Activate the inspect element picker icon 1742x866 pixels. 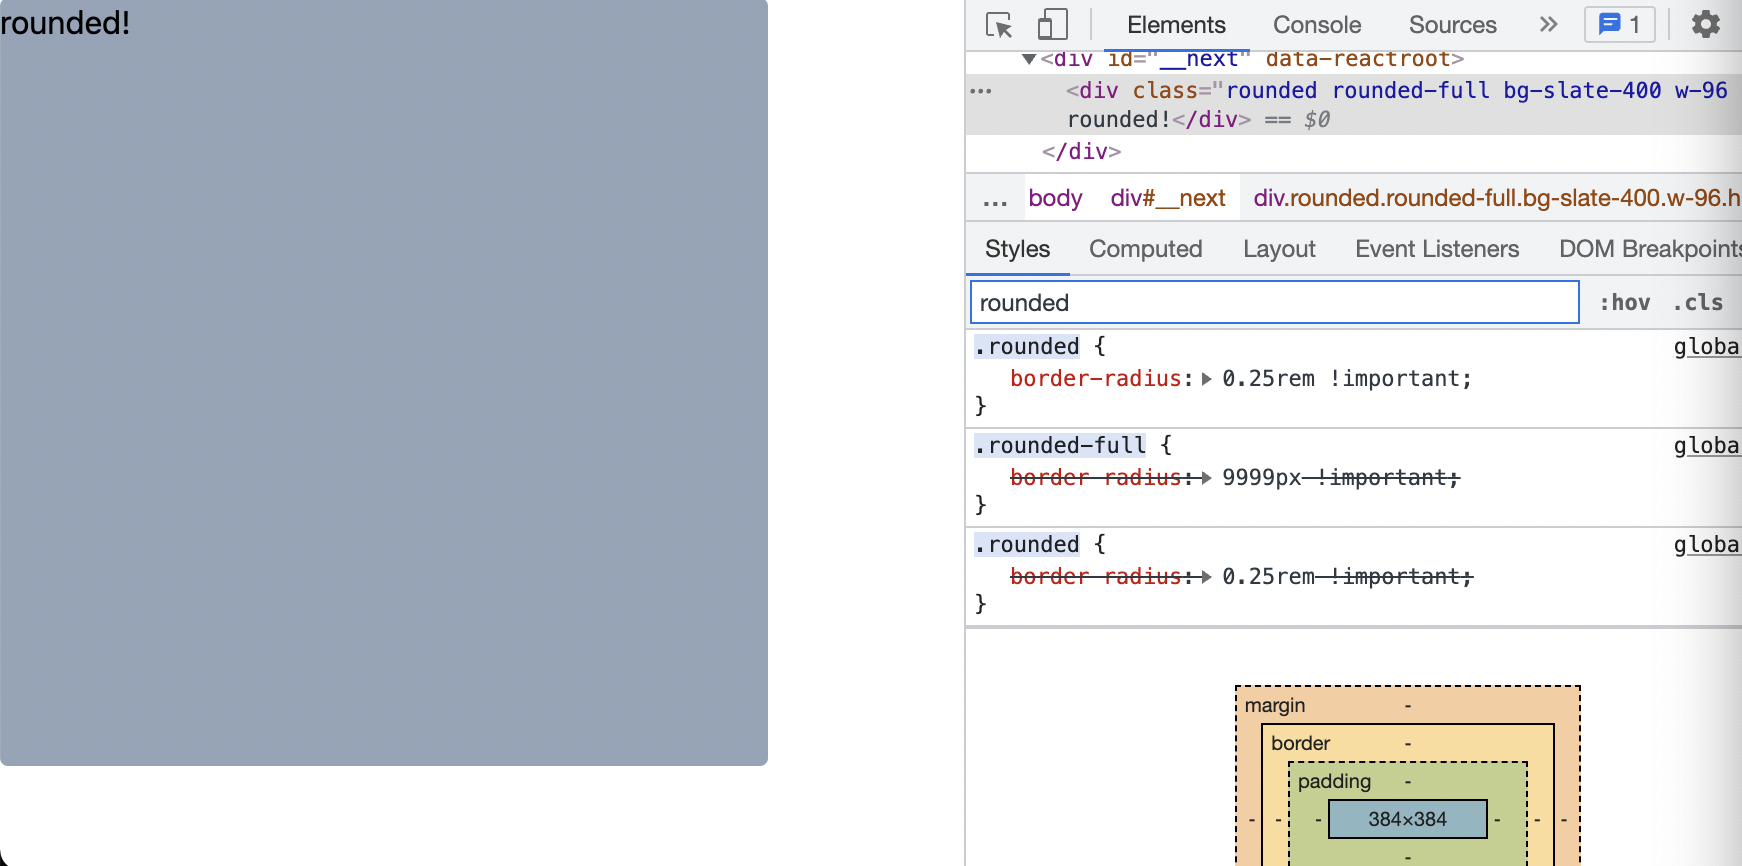tap(999, 25)
